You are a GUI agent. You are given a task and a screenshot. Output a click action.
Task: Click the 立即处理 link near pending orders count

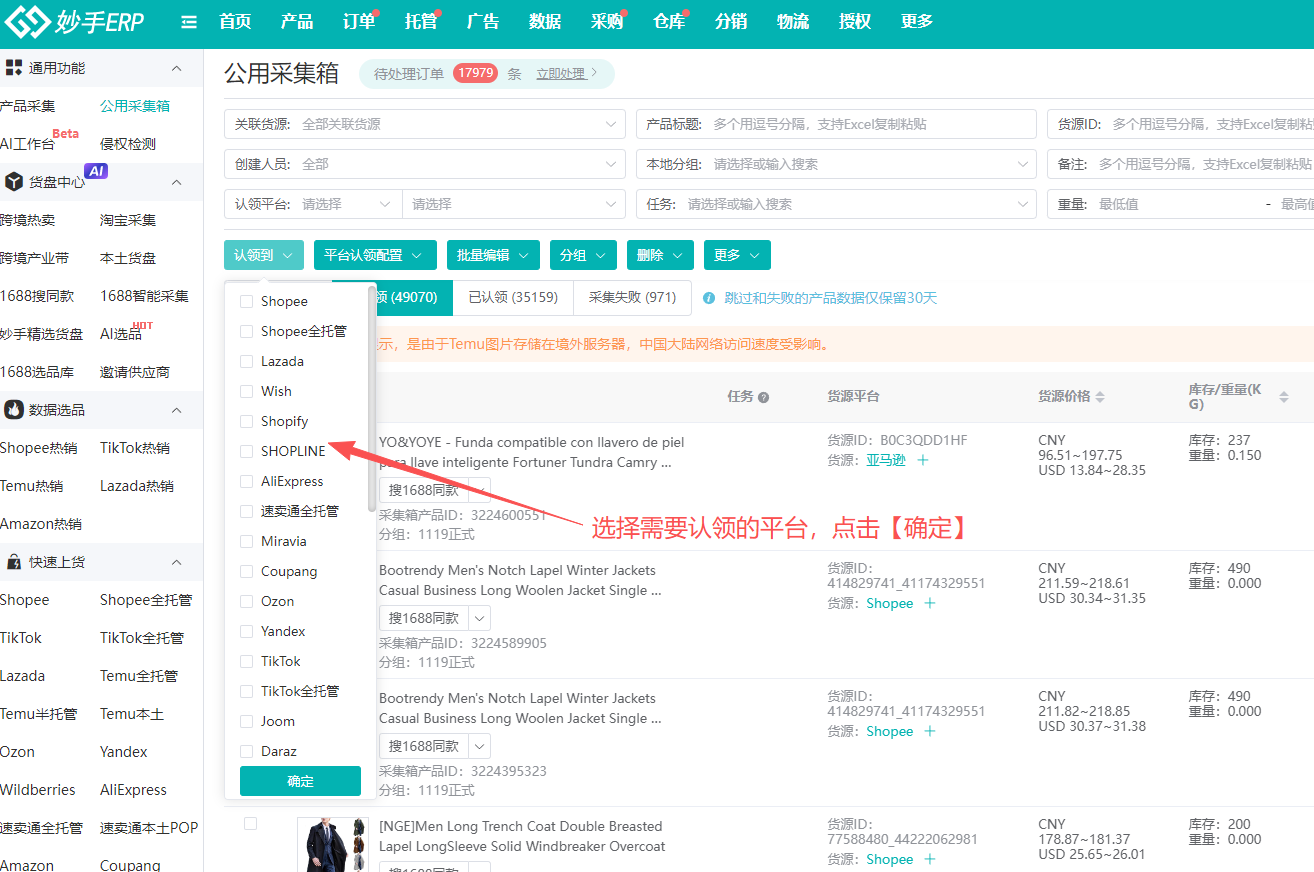pyautogui.click(x=563, y=73)
